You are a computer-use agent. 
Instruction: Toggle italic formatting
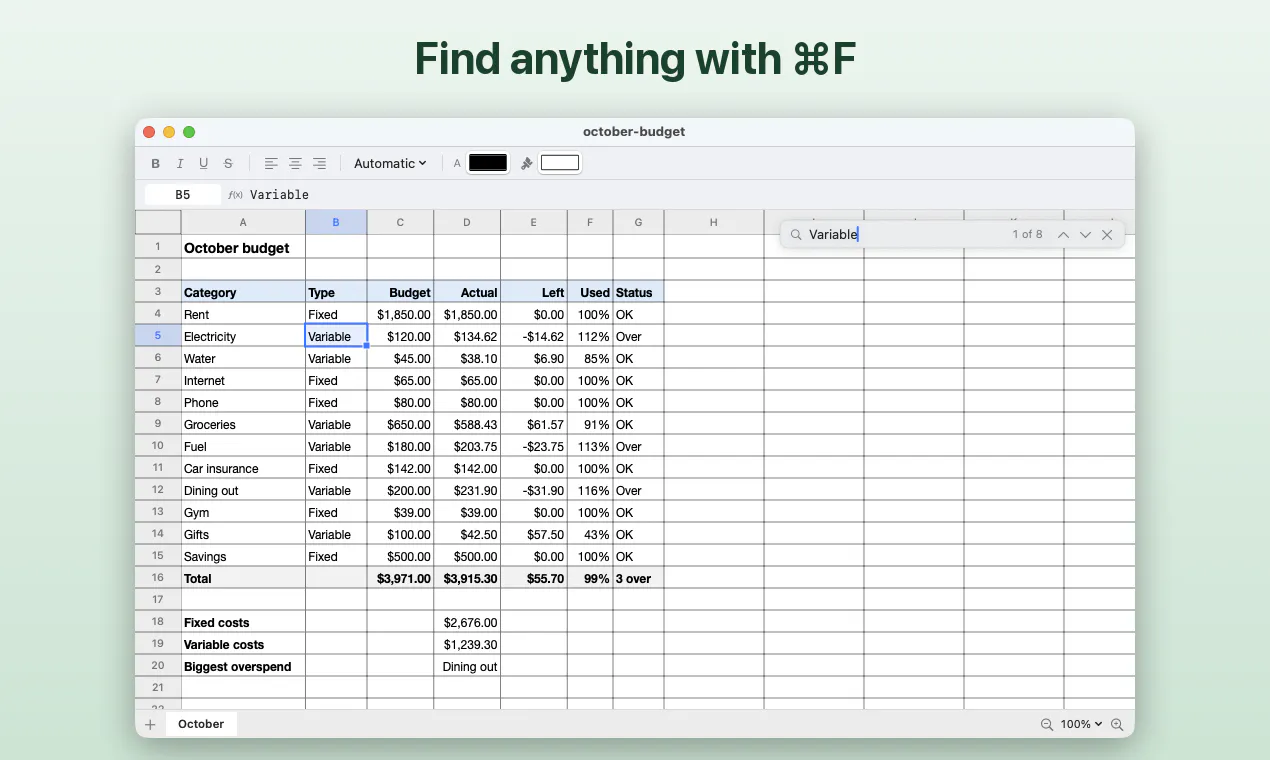(180, 163)
